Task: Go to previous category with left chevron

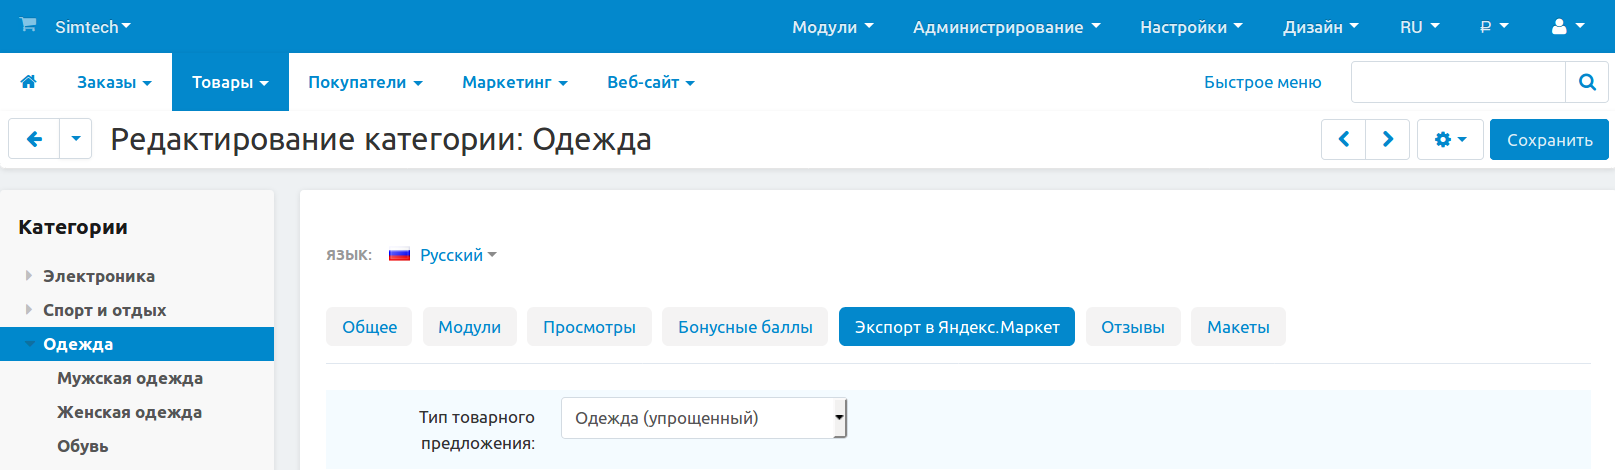Action: [1344, 140]
